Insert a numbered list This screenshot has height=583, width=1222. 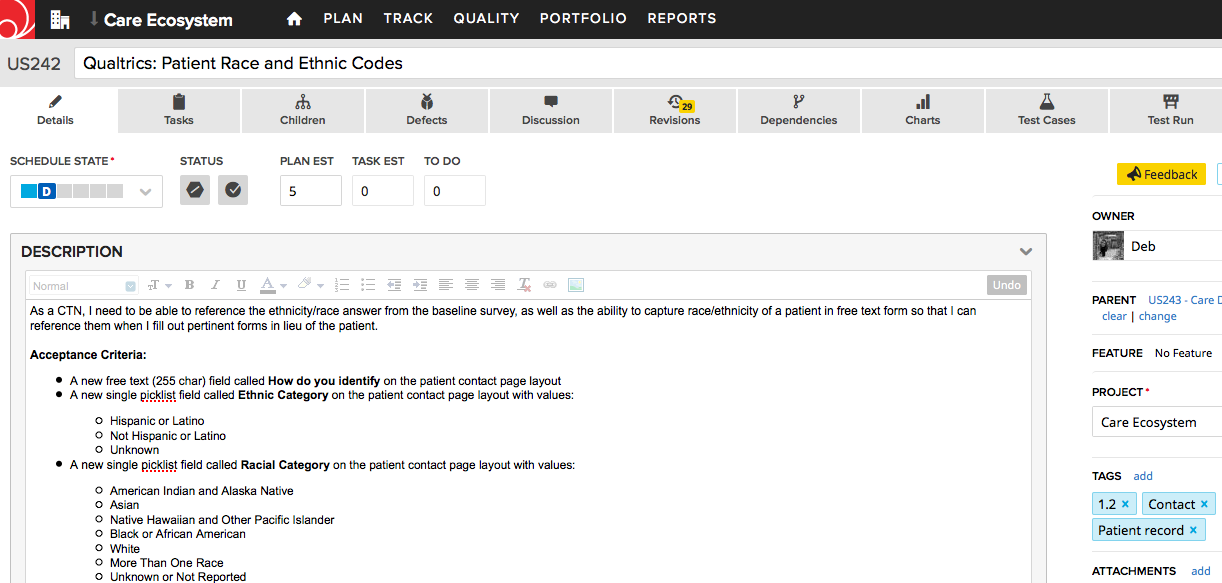[x=341, y=285]
